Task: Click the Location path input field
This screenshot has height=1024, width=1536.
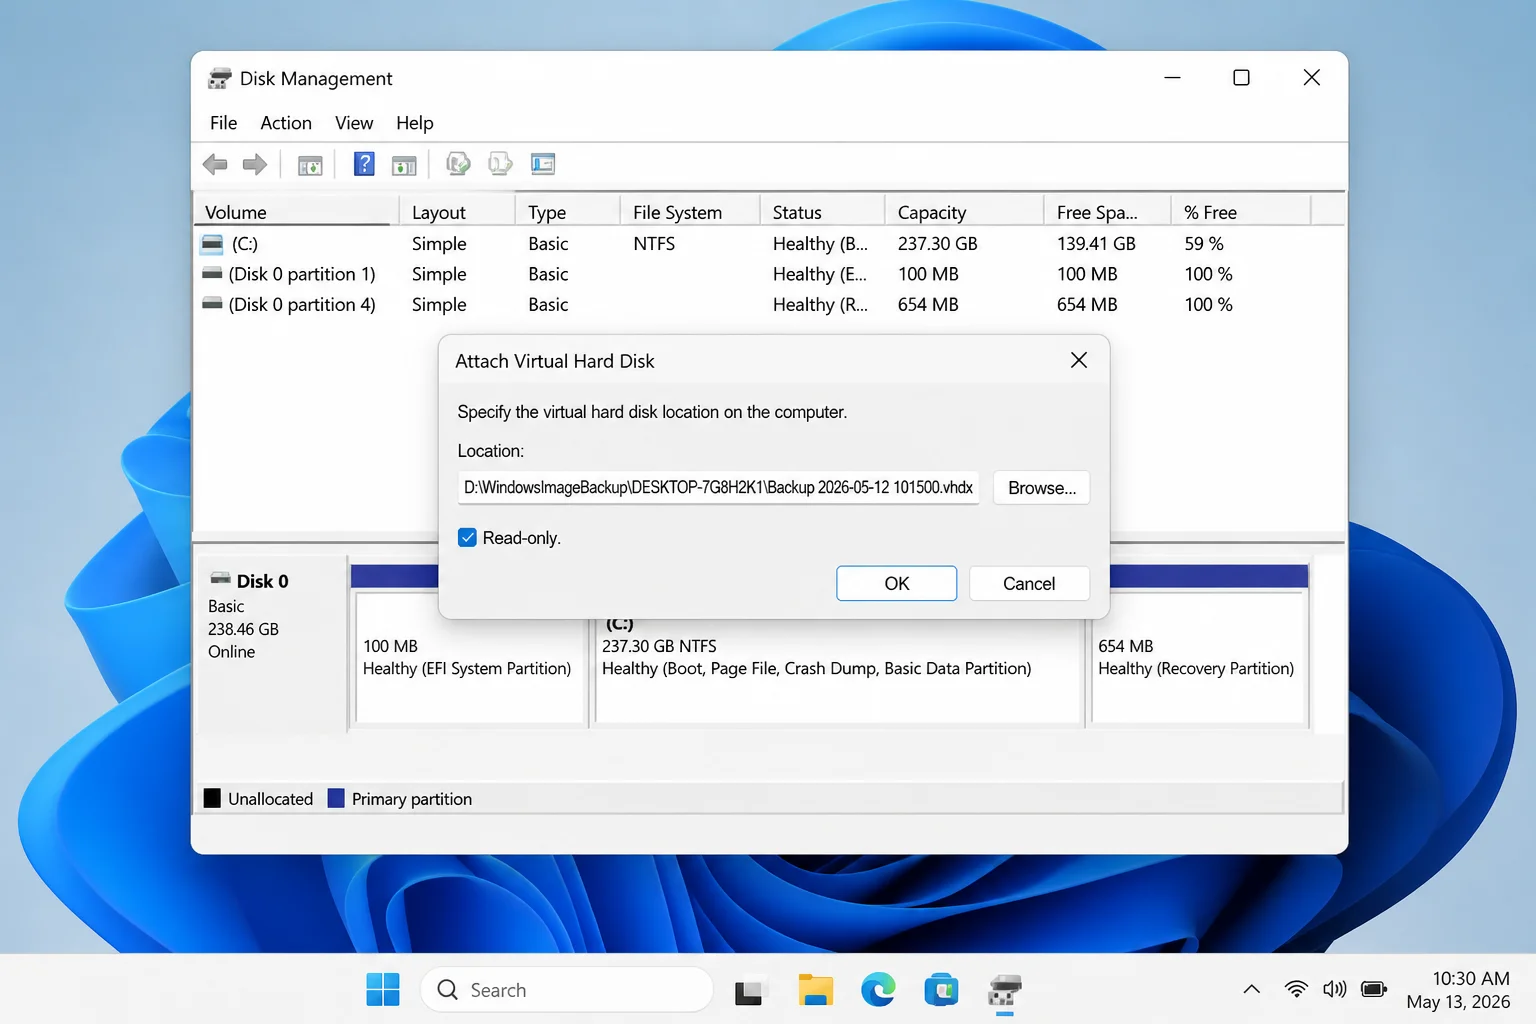Action: click(719, 488)
